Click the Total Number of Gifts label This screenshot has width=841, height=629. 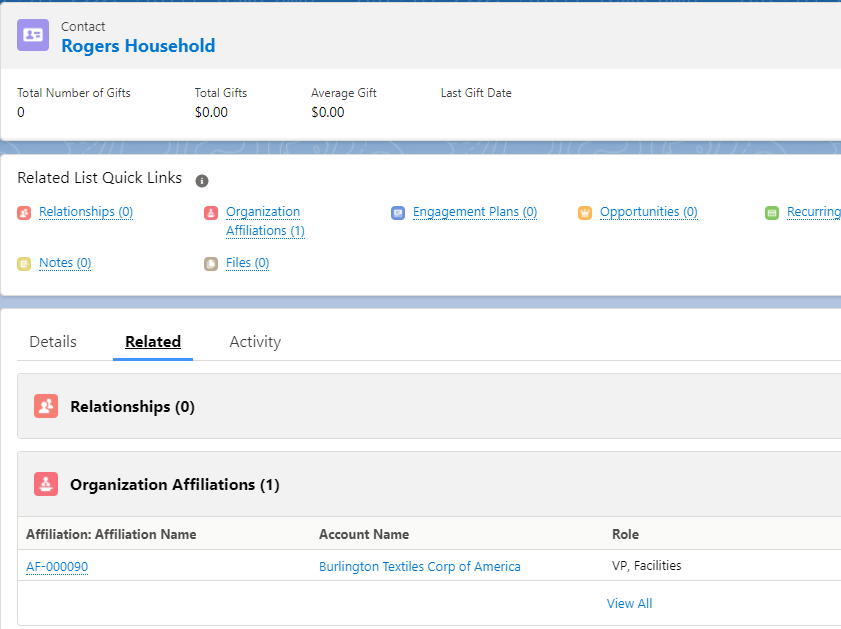(73, 93)
